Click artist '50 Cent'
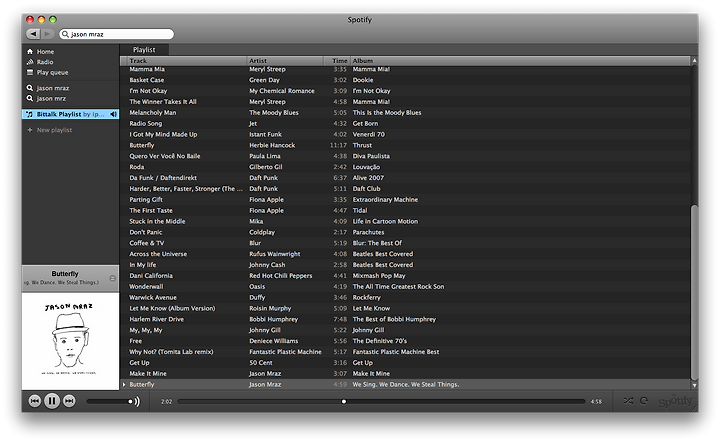The width and height of the screenshot is (720, 442). tap(261, 363)
